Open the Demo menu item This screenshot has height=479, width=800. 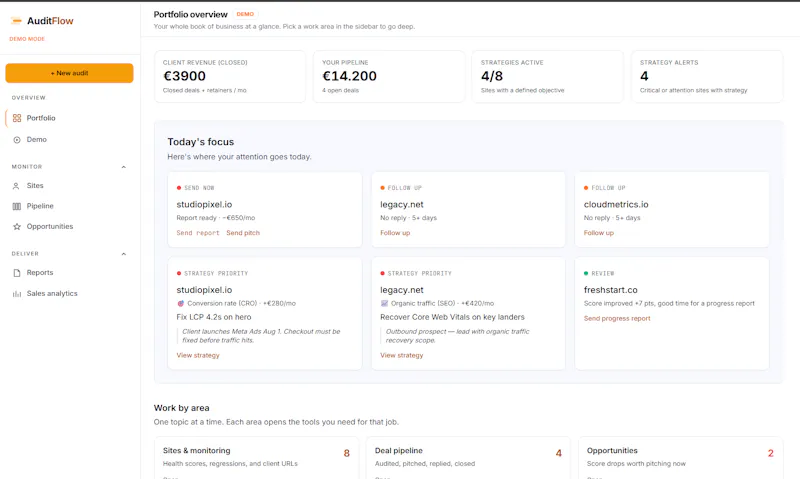(69, 139)
